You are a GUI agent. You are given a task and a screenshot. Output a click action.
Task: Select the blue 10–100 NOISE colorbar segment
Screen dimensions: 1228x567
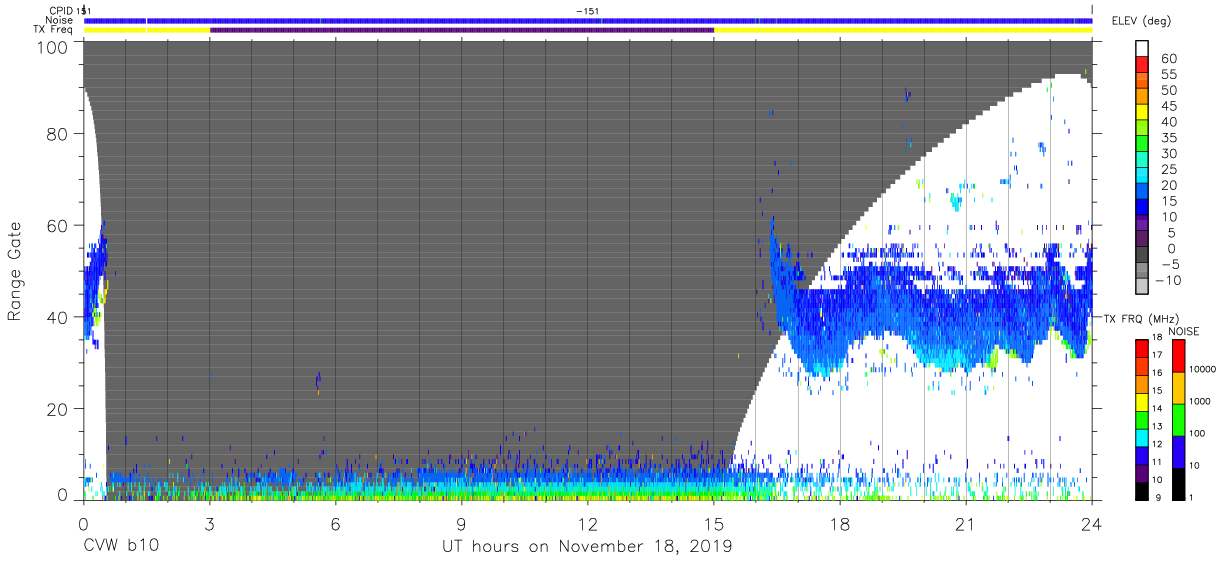coord(1179,452)
